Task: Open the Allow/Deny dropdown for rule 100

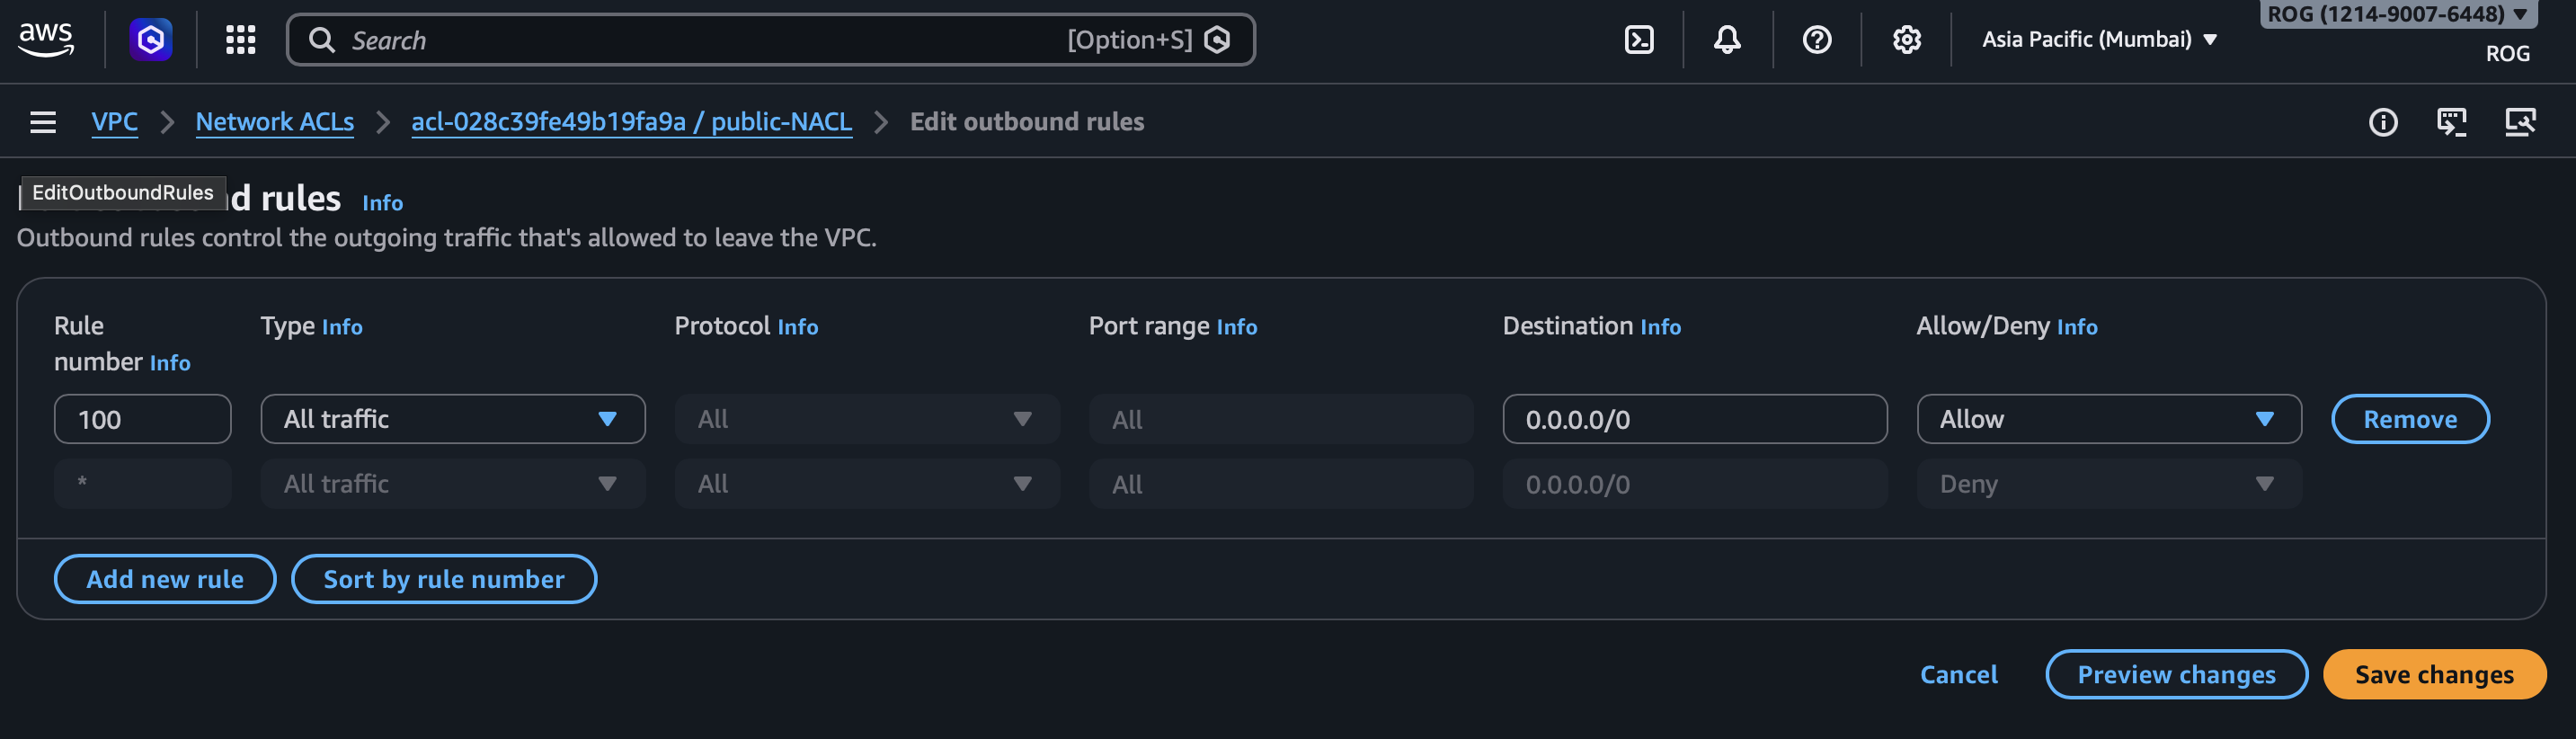Action: [x=2108, y=419]
